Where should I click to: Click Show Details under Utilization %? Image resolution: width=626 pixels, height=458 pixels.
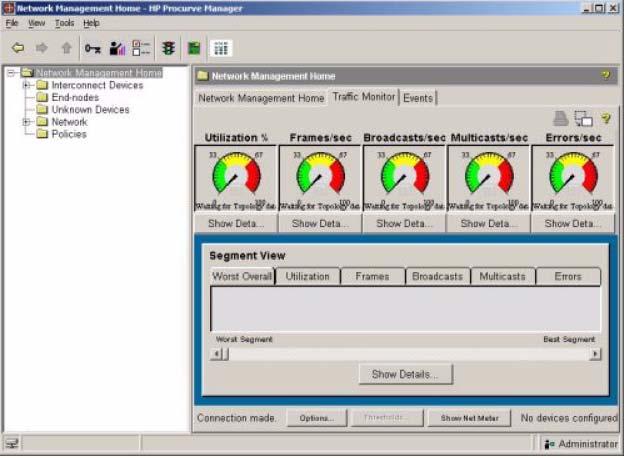(236, 224)
